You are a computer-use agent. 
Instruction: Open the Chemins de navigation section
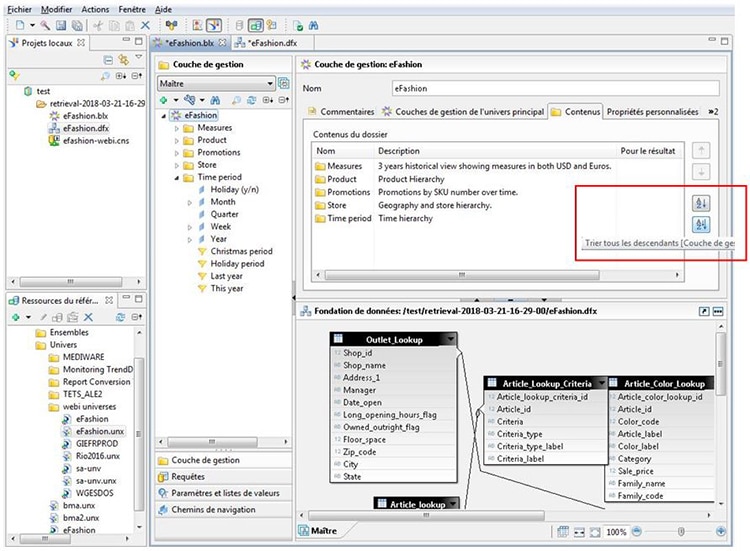(x=223, y=510)
